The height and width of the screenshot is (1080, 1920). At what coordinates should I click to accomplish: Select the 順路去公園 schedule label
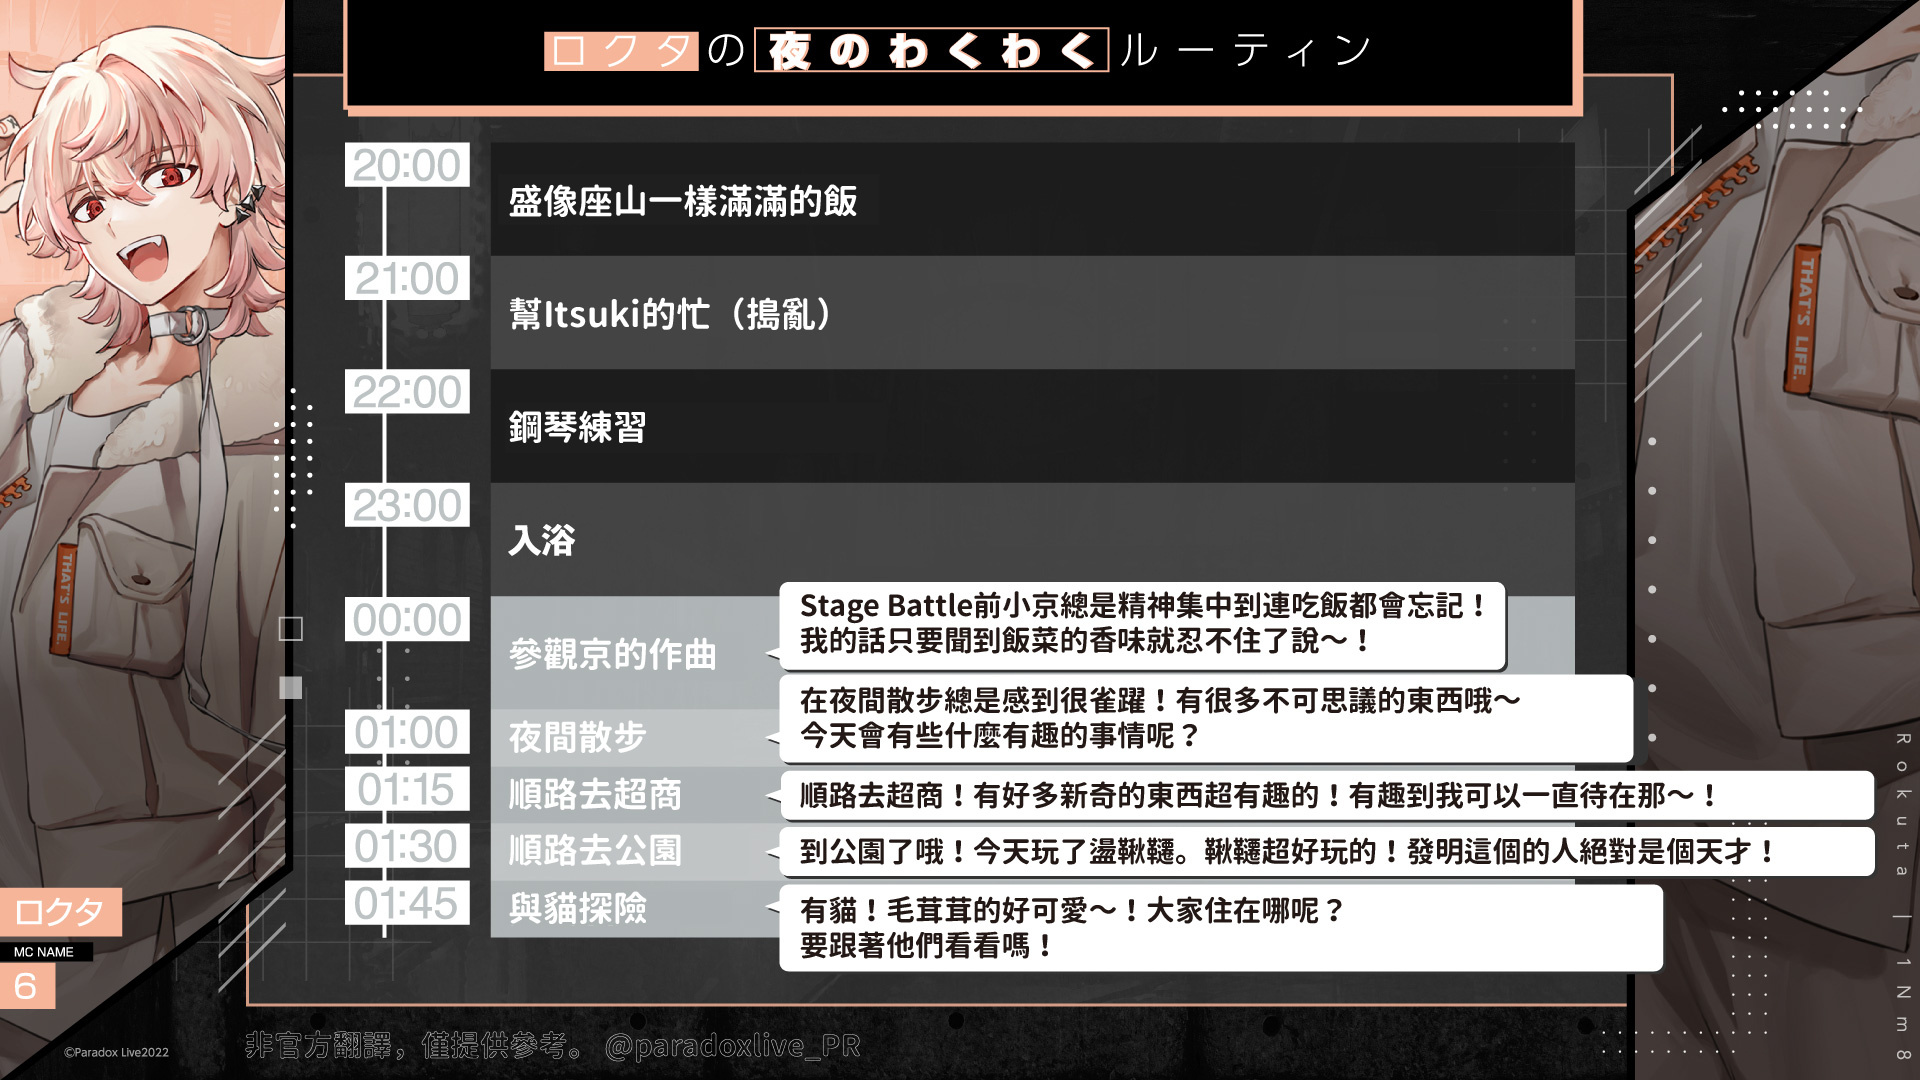(595, 851)
